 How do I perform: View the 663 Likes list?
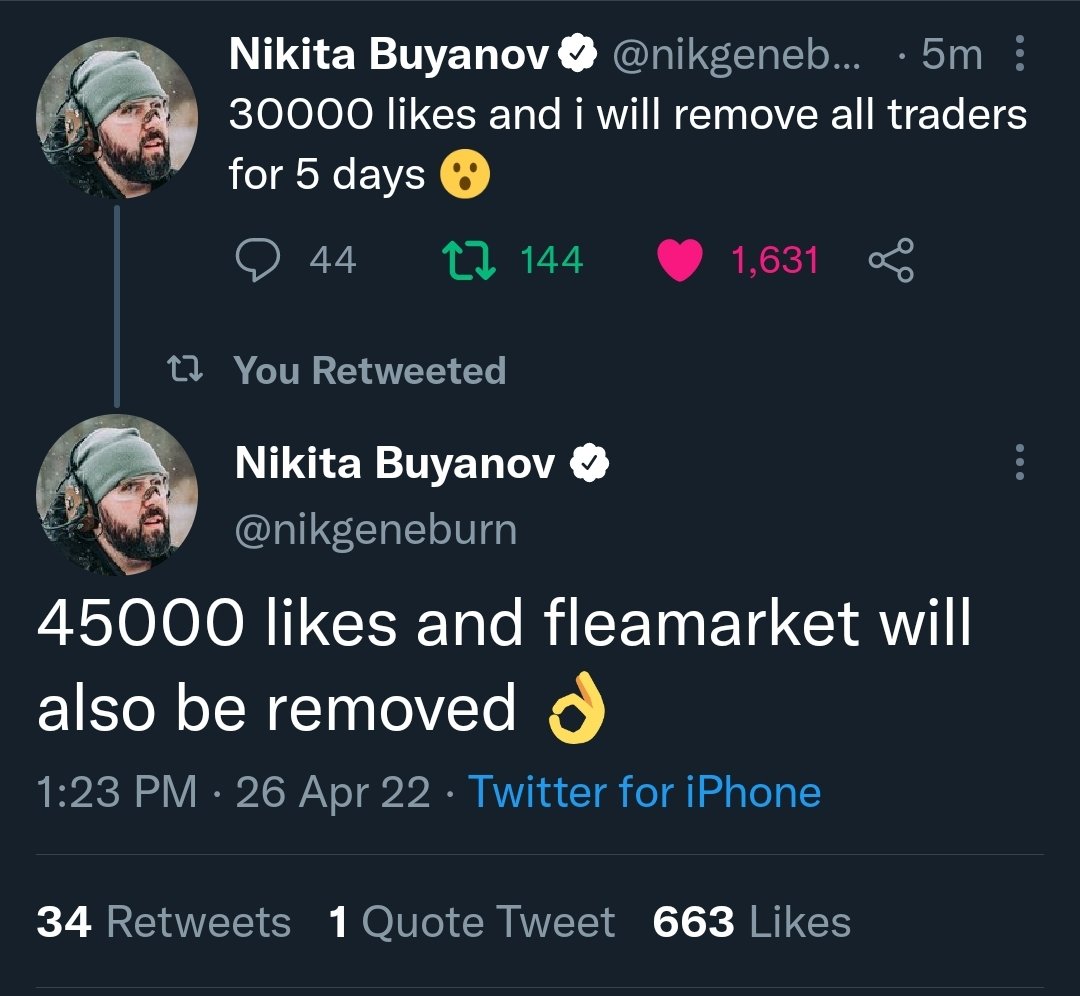(752, 922)
